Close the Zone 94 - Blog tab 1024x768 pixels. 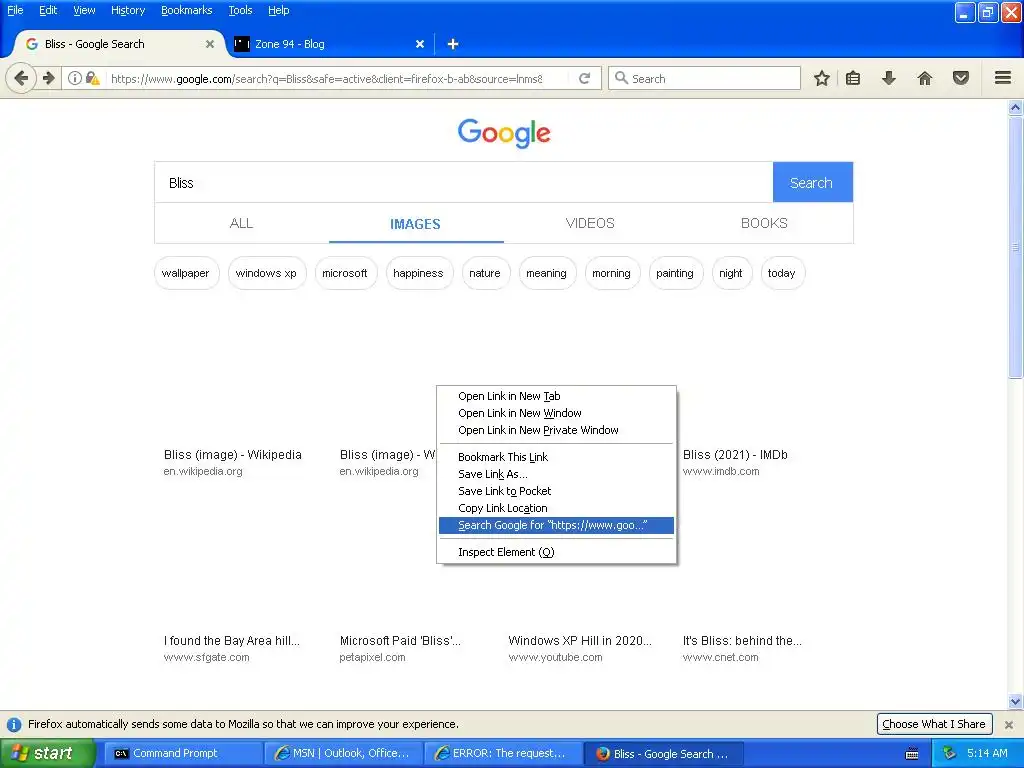(x=420, y=44)
